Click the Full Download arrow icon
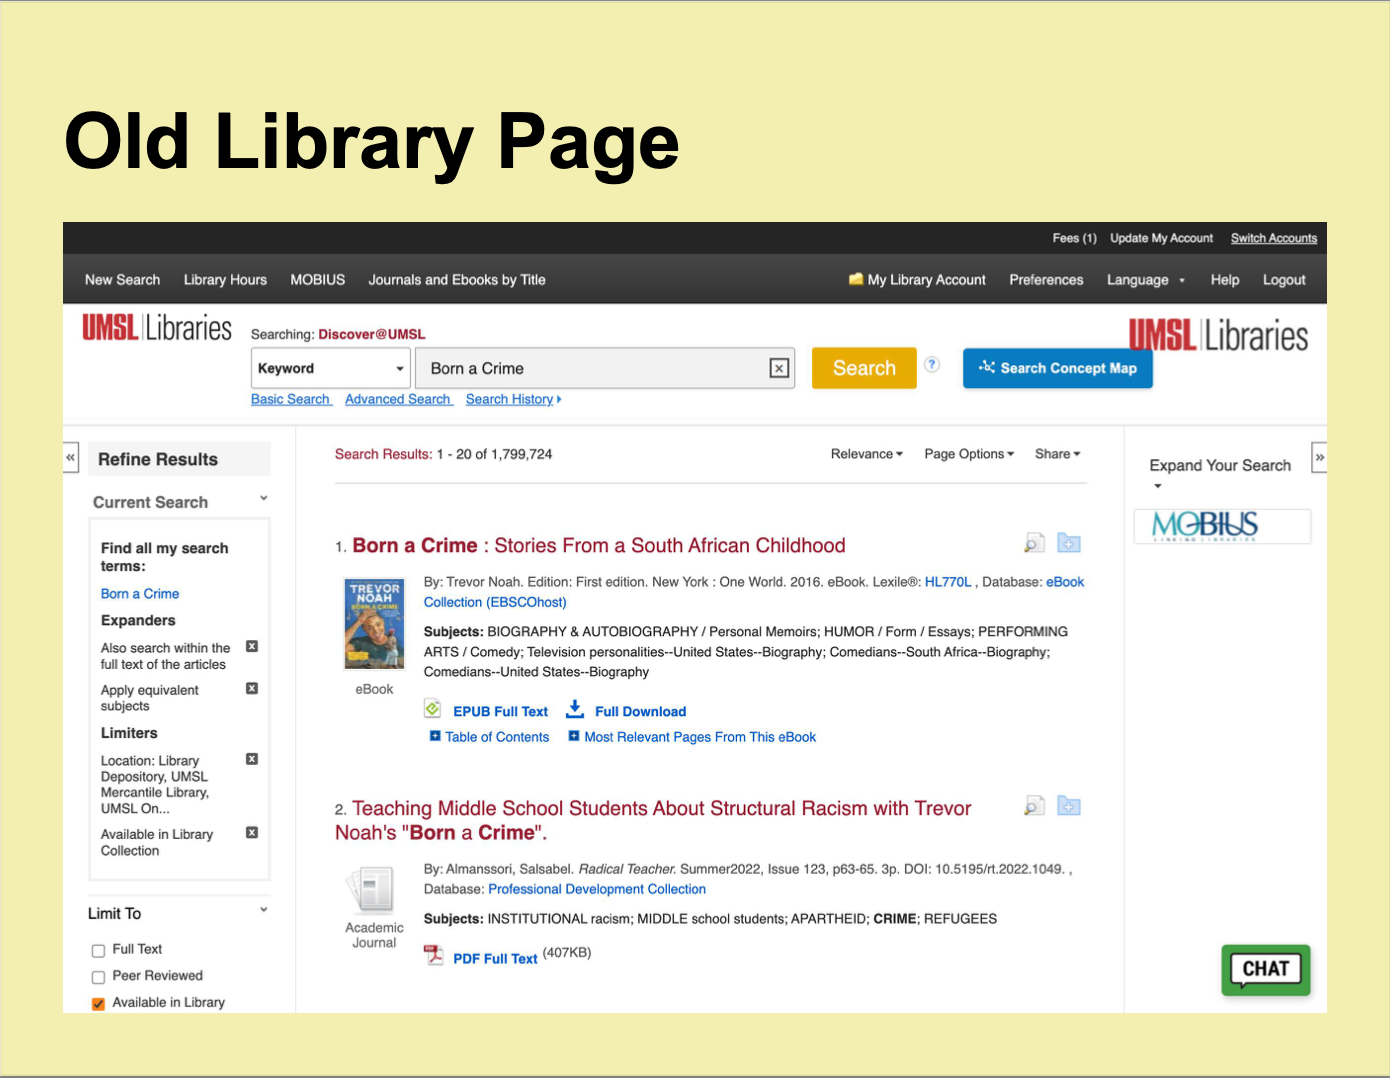Viewport: 1390px width, 1078px height. (575, 710)
